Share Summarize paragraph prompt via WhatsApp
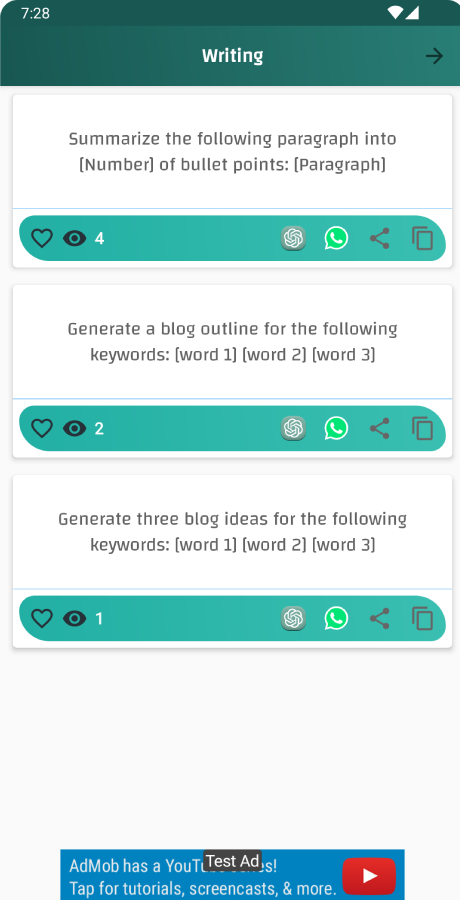The image size is (460, 900). click(336, 238)
